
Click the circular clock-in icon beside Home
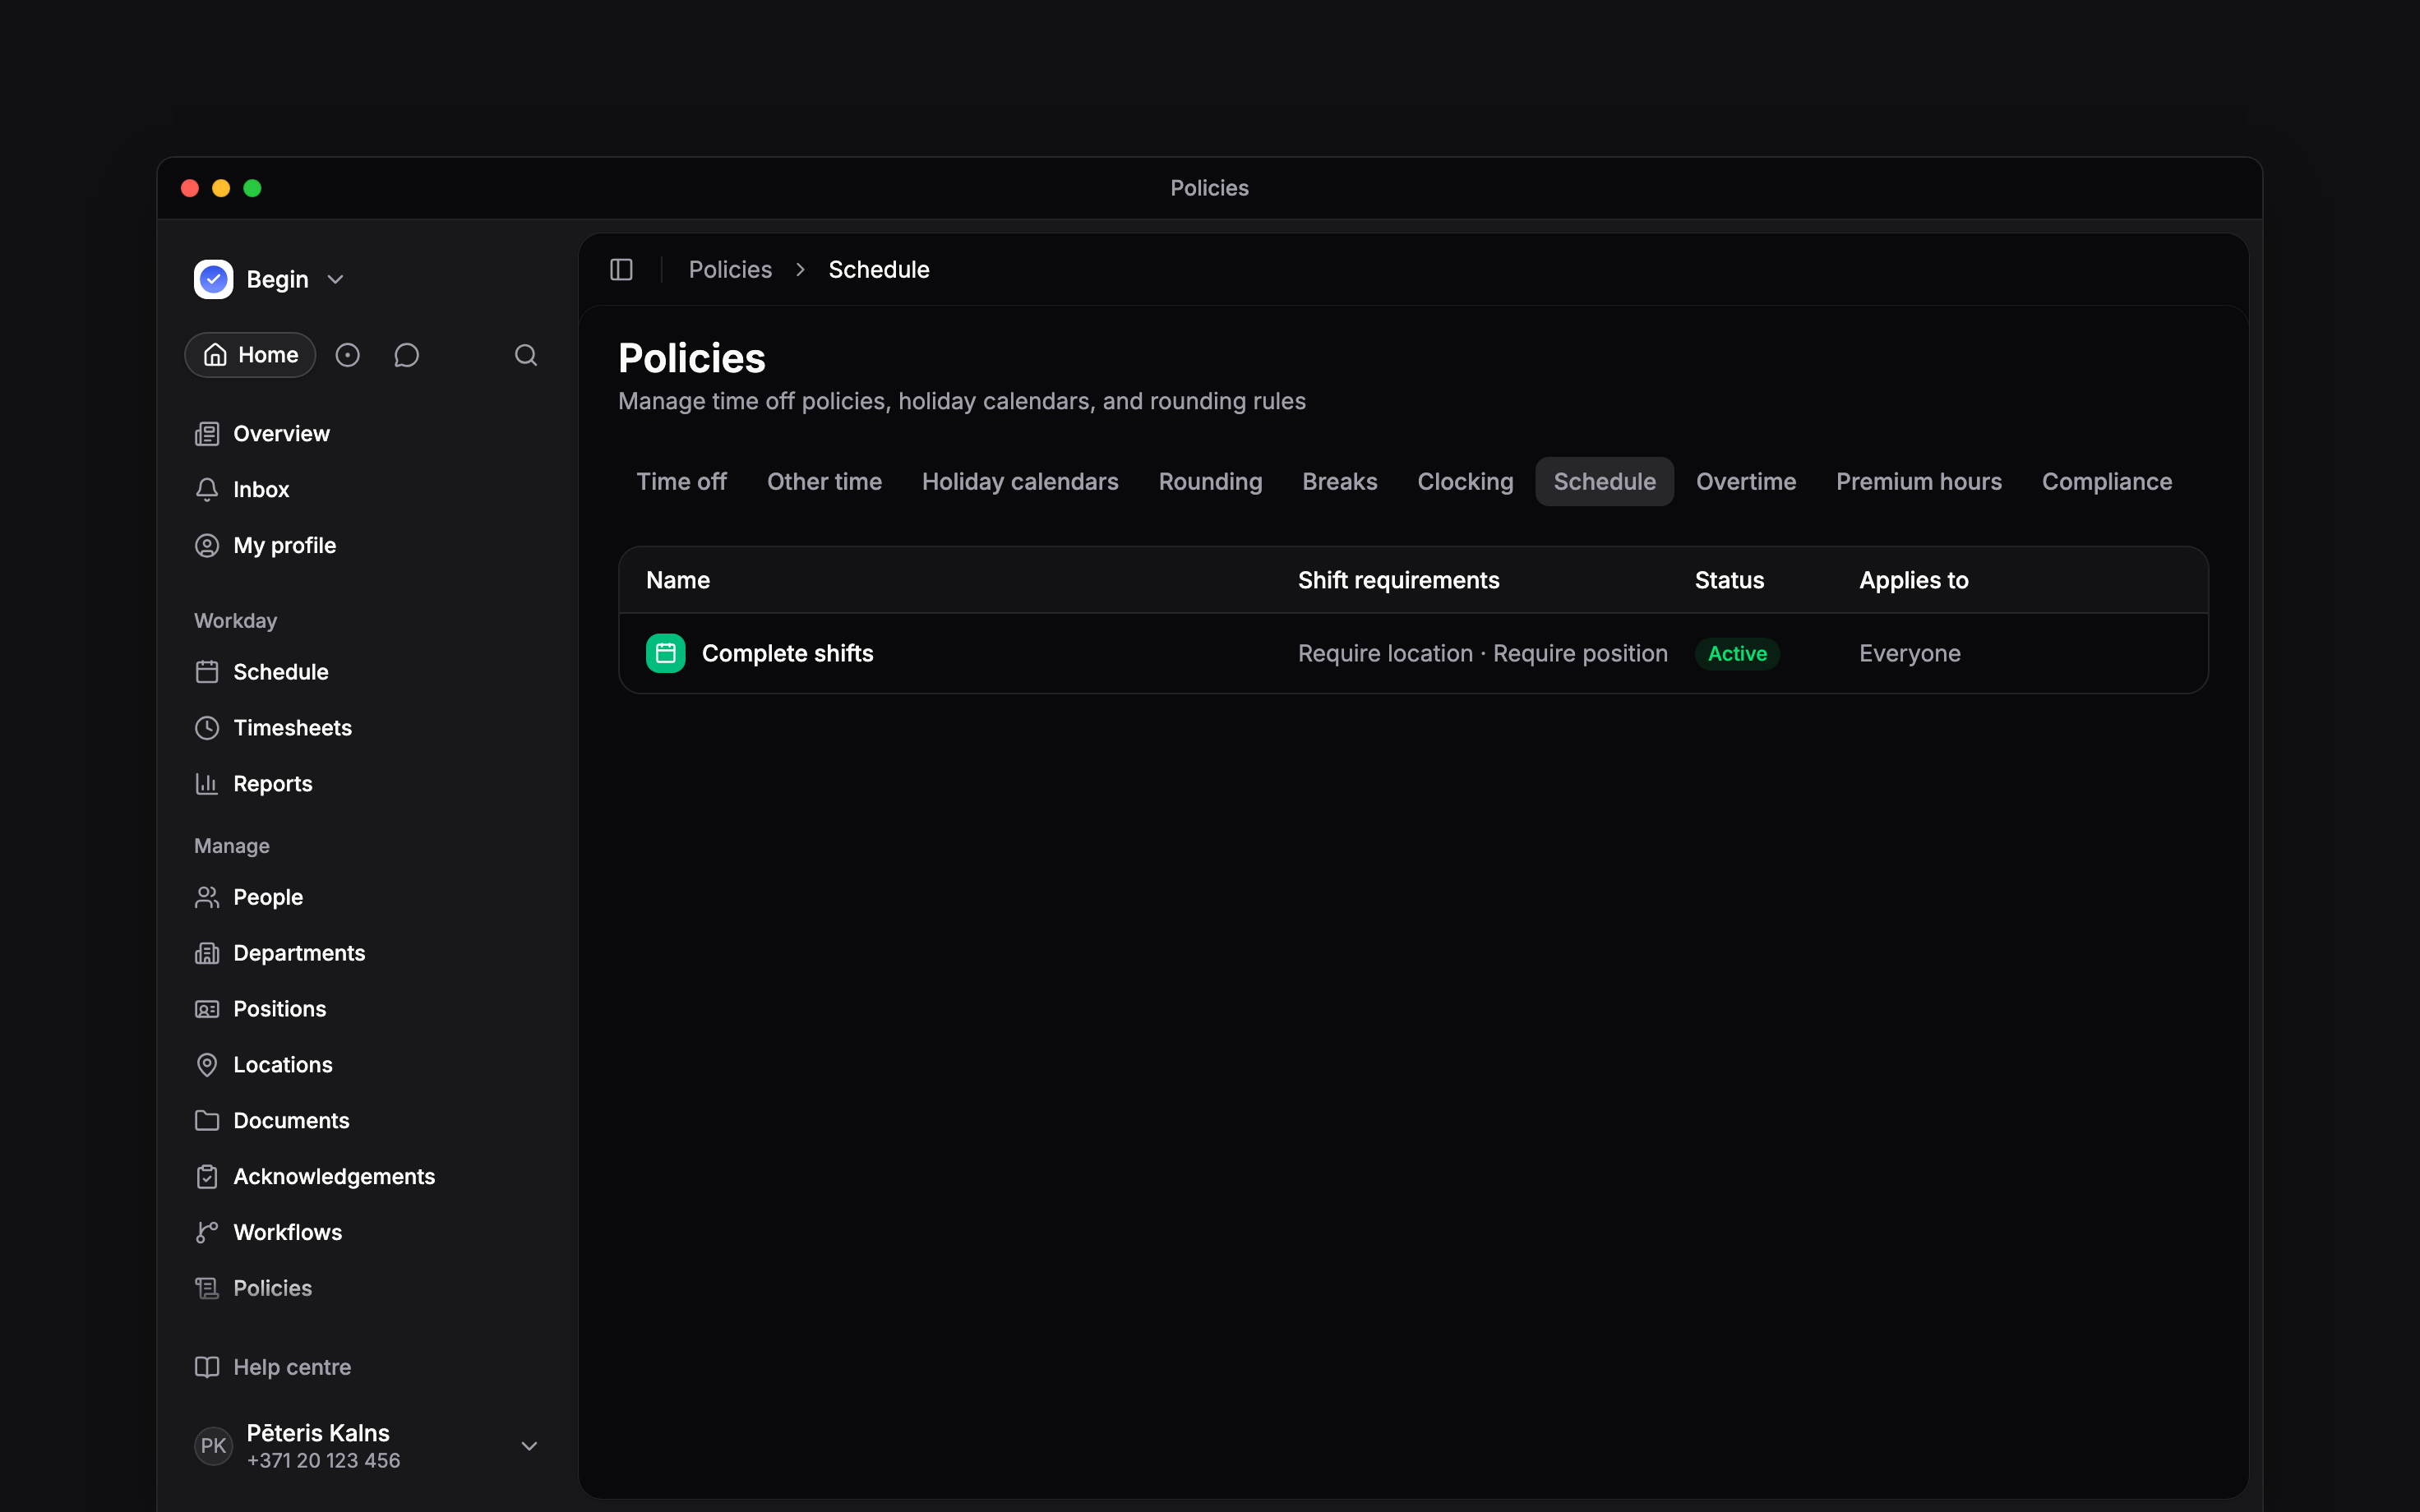pos(347,355)
